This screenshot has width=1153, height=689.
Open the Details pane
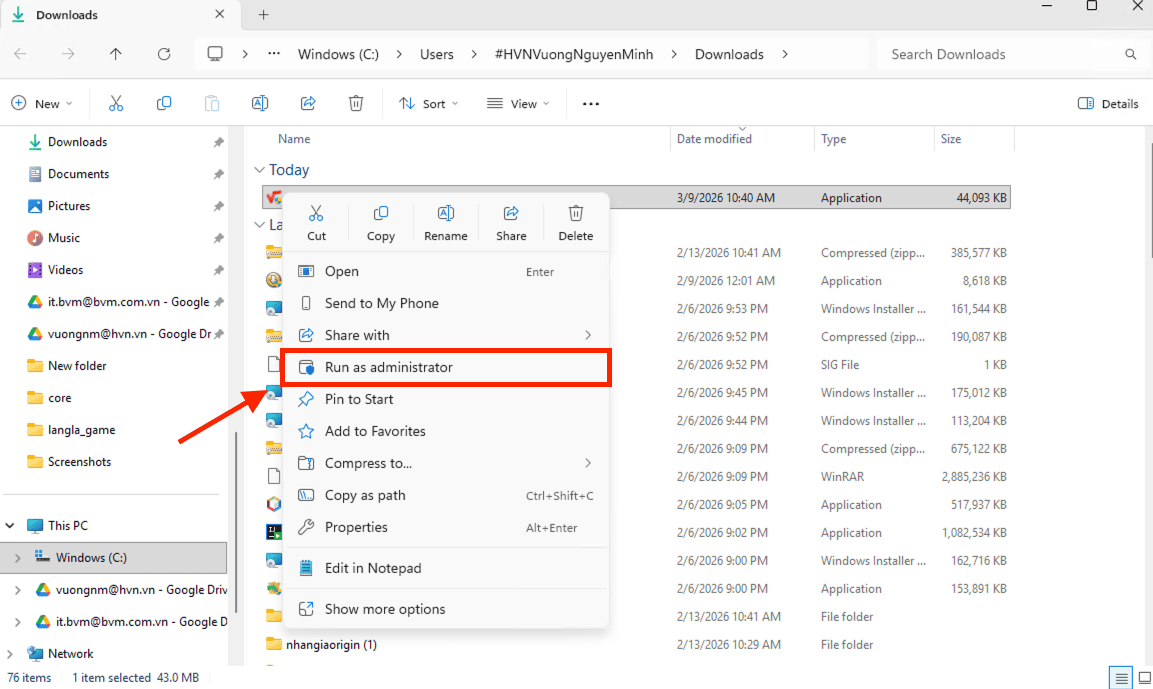pyautogui.click(x=1107, y=103)
